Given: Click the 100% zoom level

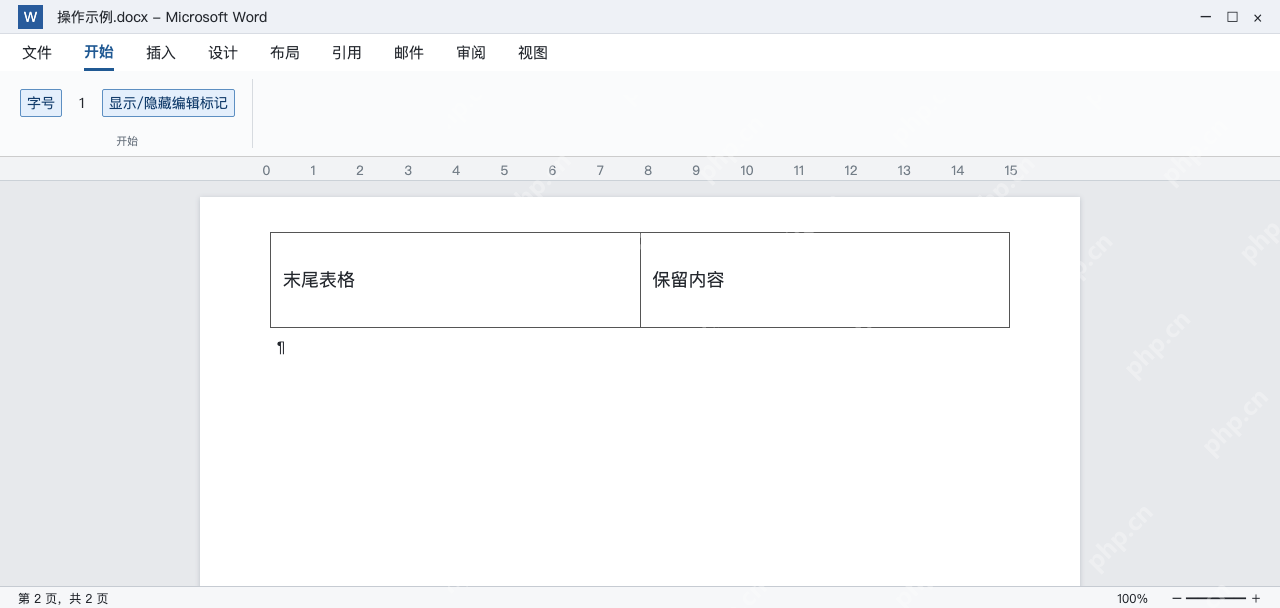Looking at the screenshot, I should click(1132, 598).
